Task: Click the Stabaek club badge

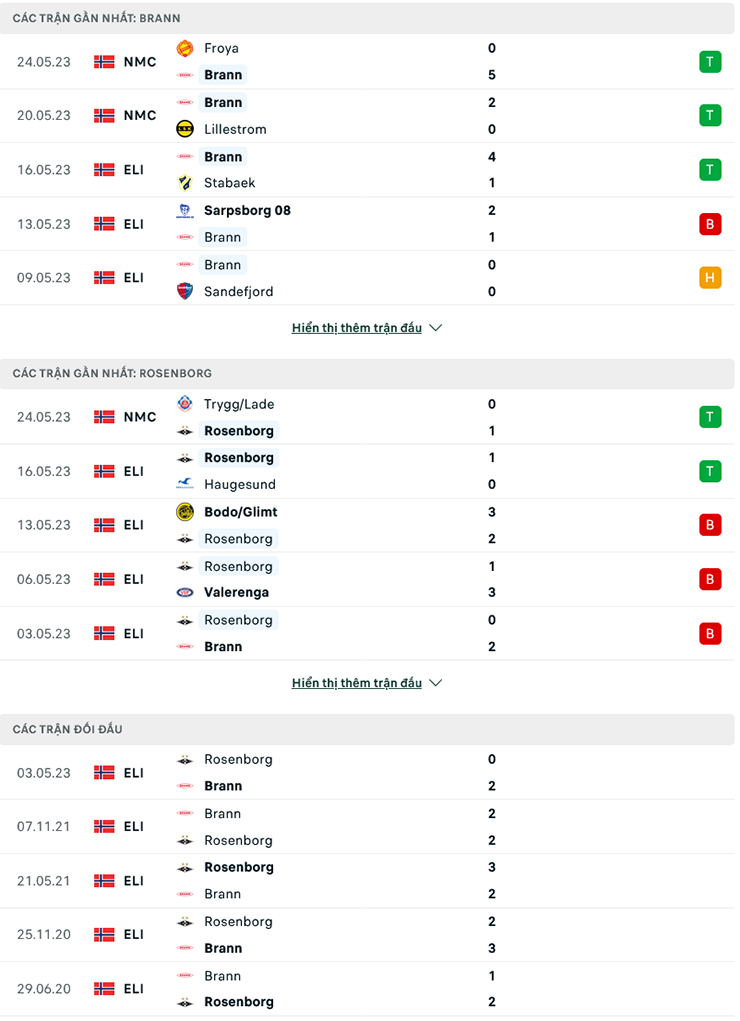Action: pos(185,183)
